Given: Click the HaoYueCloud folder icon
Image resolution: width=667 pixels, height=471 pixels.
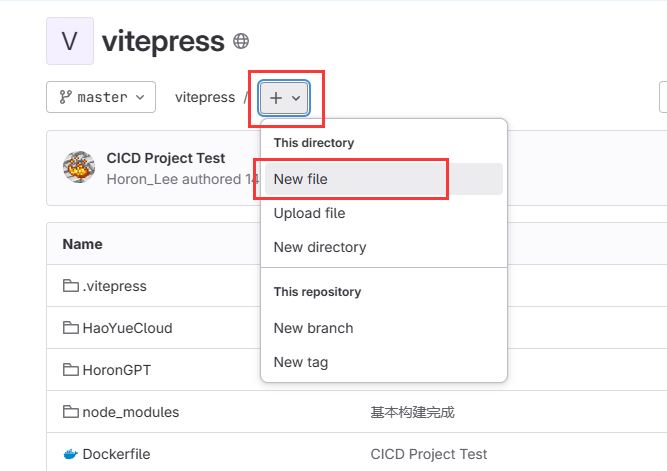Looking at the screenshot, I should (x=71, y=328).
